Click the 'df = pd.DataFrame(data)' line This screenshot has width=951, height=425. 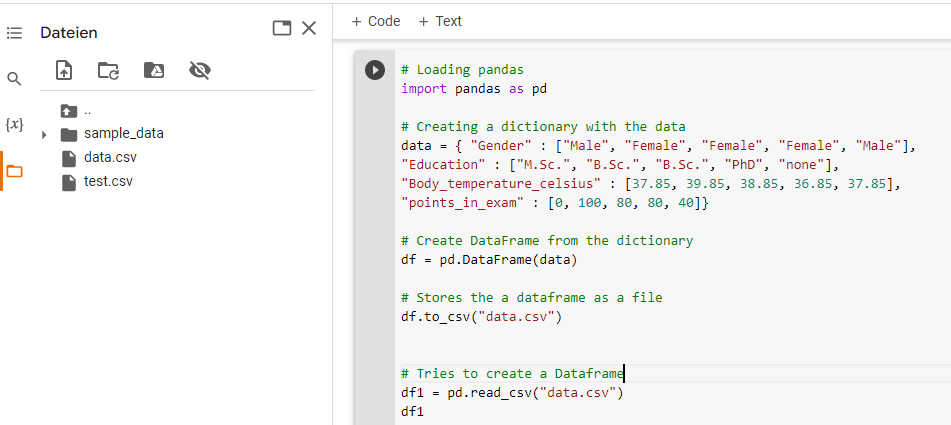489,259
